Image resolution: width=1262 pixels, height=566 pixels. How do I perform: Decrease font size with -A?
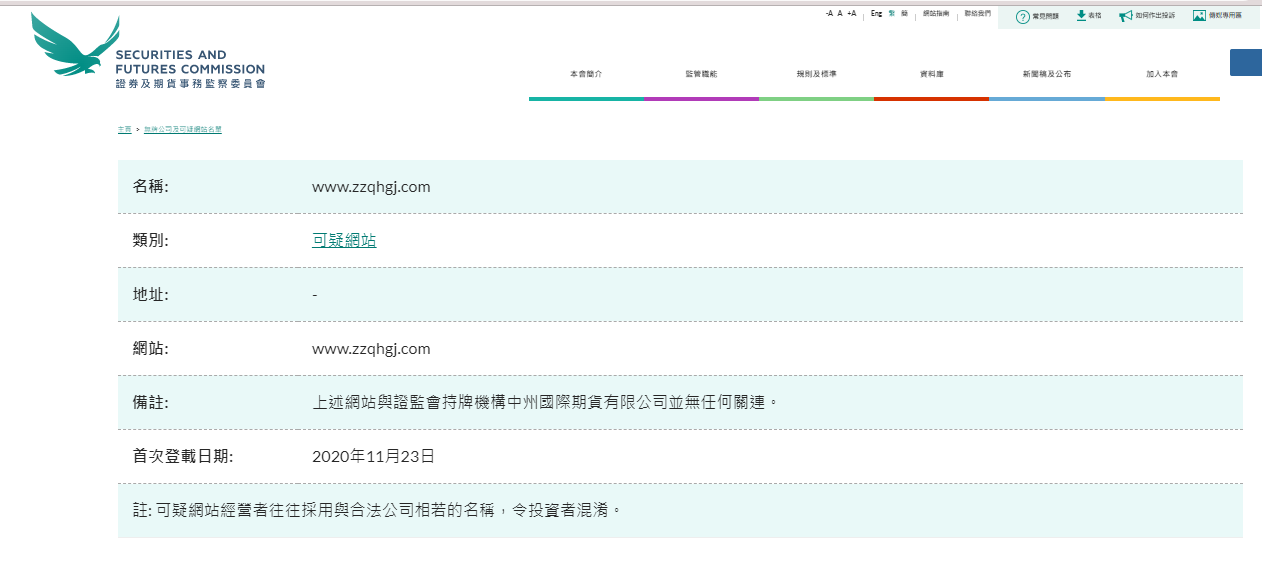coord(829,14)
